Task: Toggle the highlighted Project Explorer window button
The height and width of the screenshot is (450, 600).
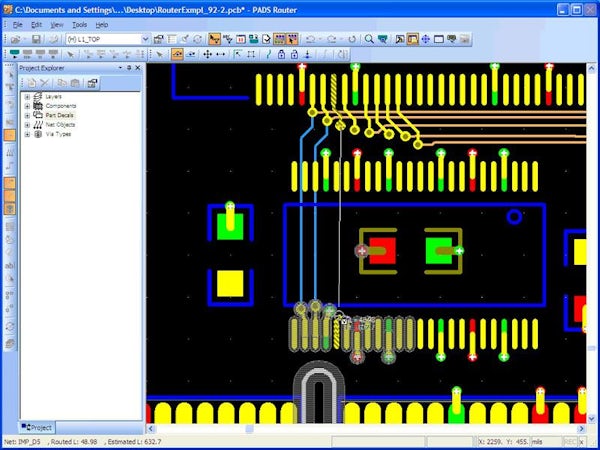Action: click(x=412, y=39)
